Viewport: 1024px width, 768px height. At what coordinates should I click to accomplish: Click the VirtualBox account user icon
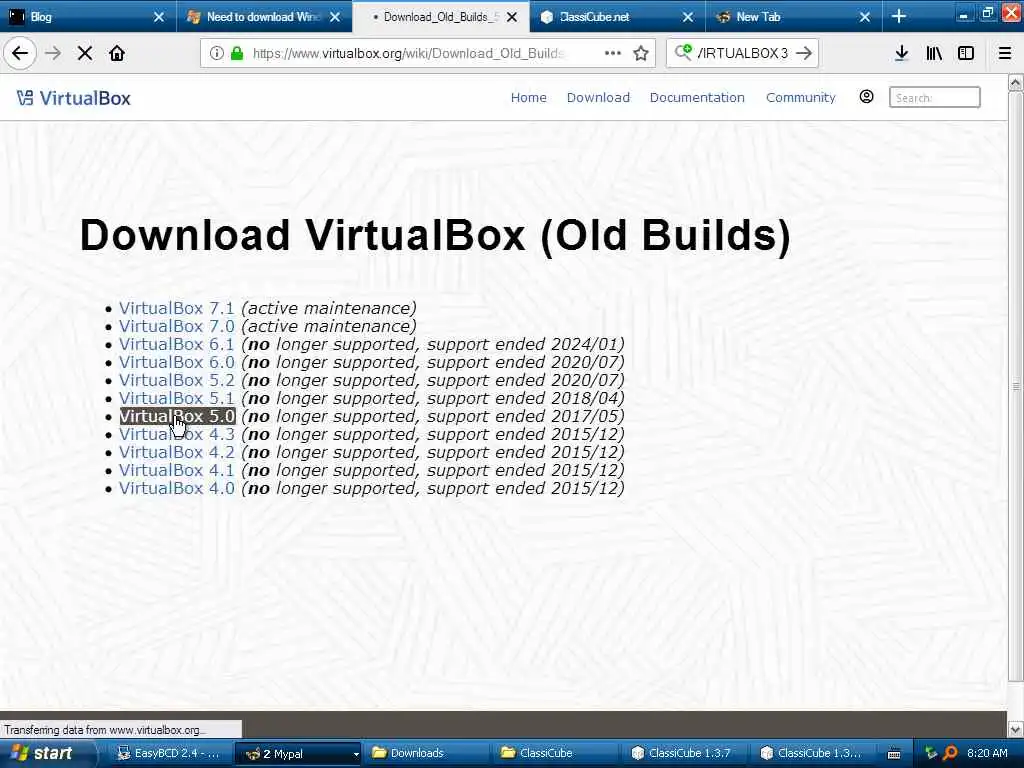click(866, 97)
